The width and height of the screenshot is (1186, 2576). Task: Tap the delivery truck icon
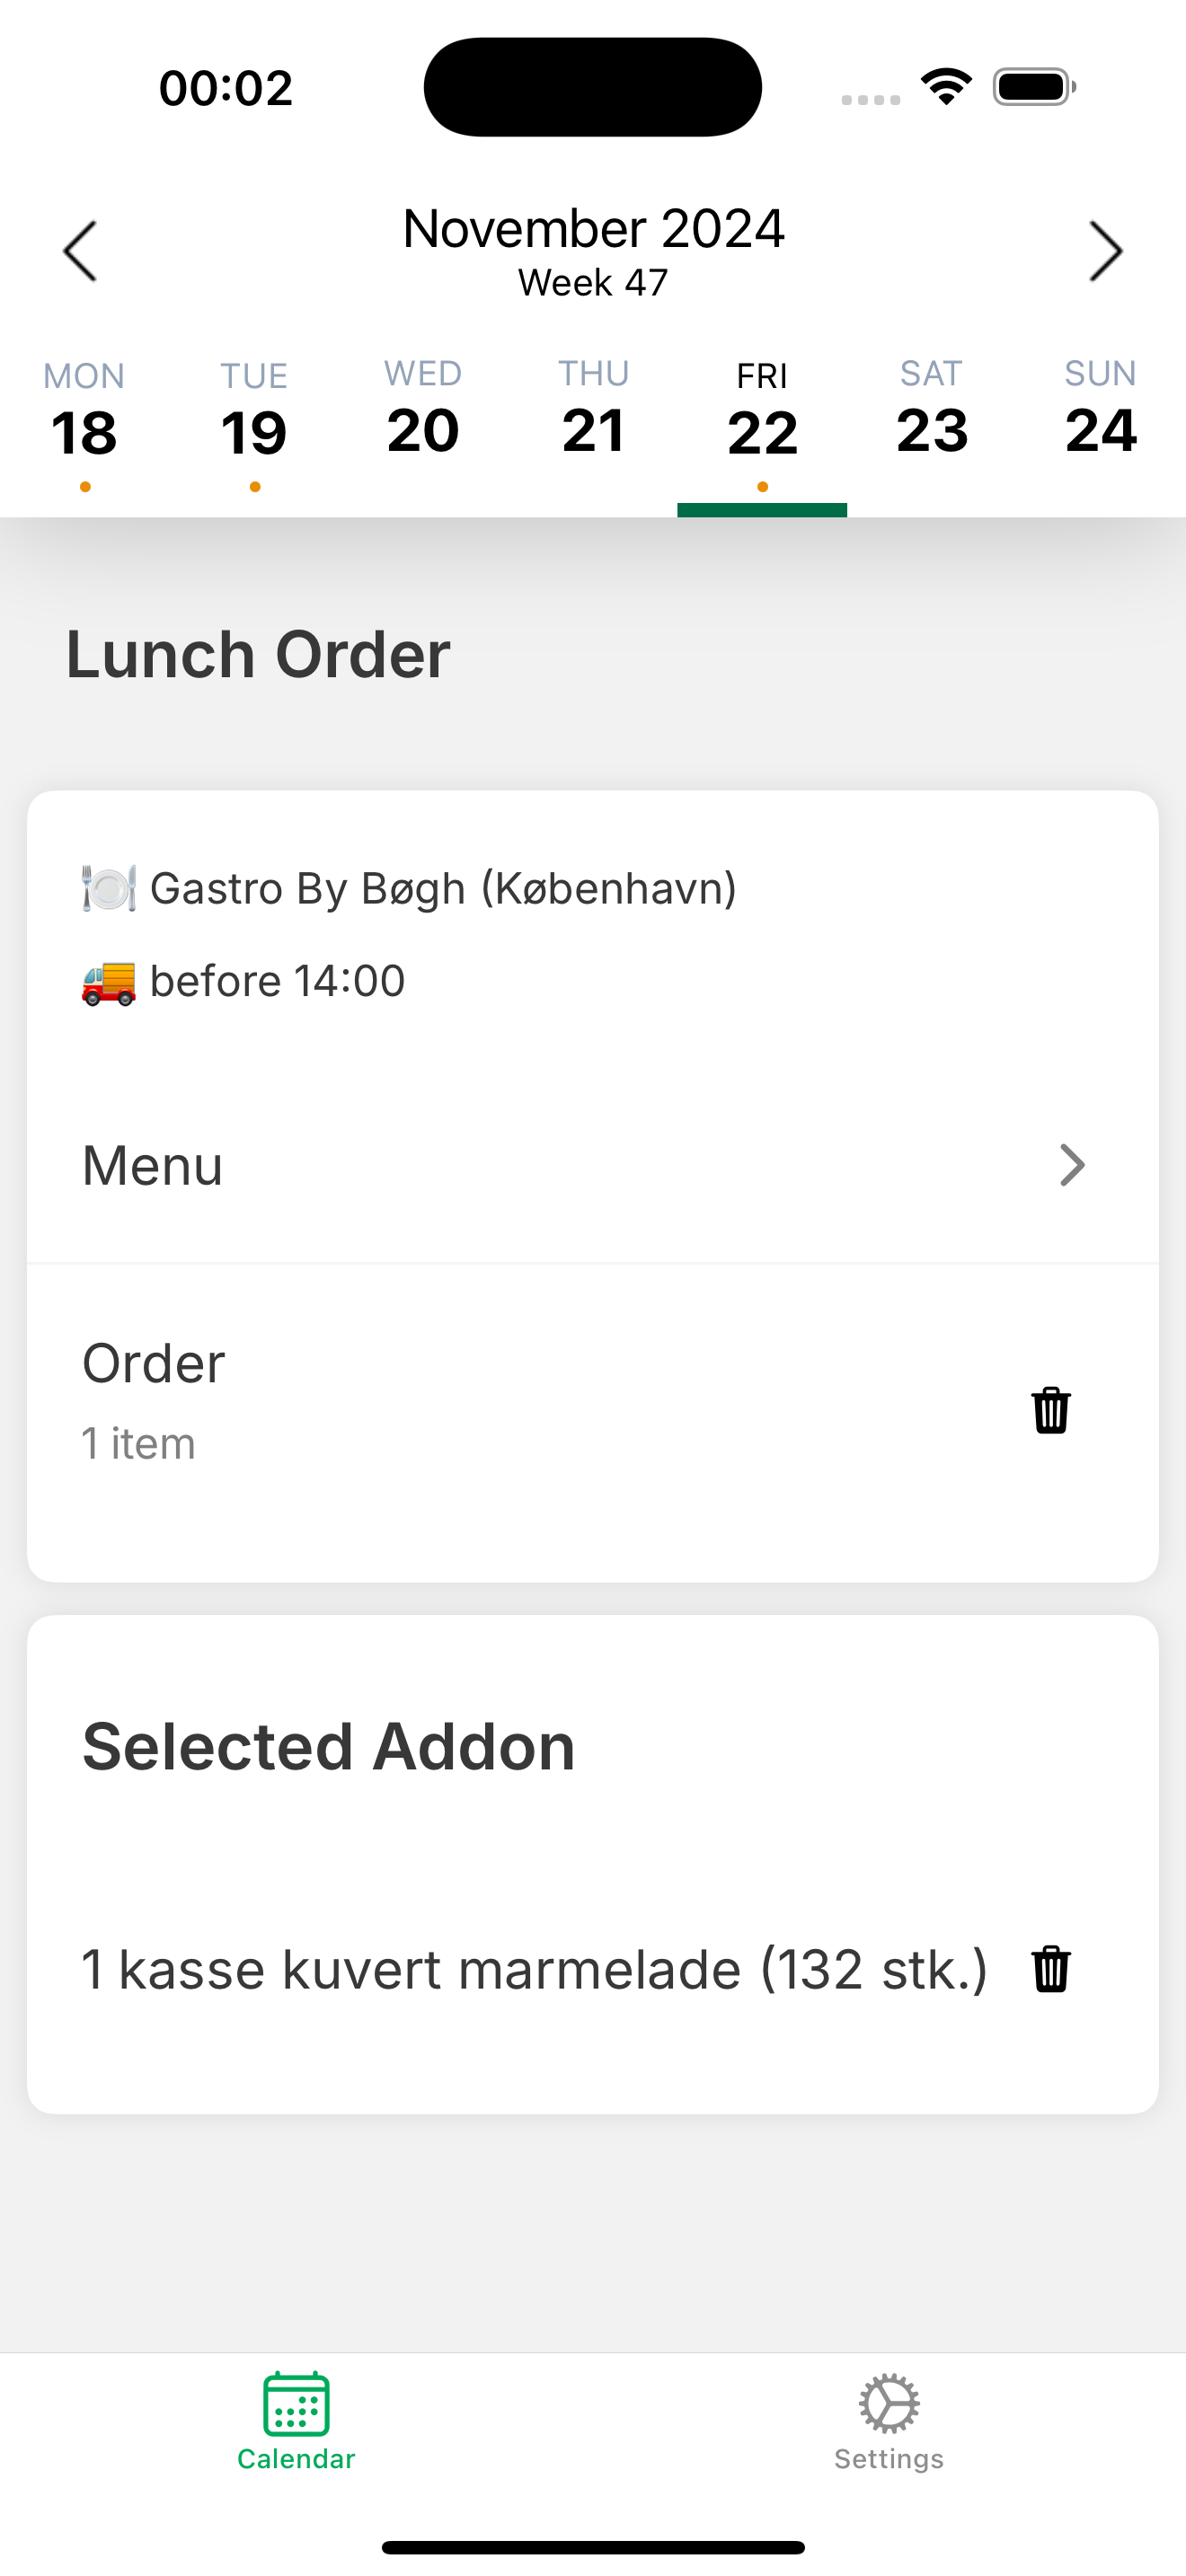point(108,981)
